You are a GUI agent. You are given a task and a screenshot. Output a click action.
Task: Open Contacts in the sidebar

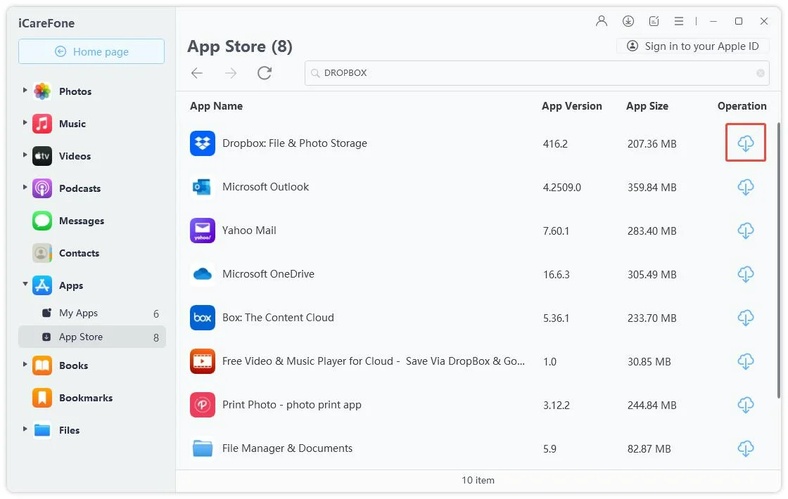[x=79, y=253]
